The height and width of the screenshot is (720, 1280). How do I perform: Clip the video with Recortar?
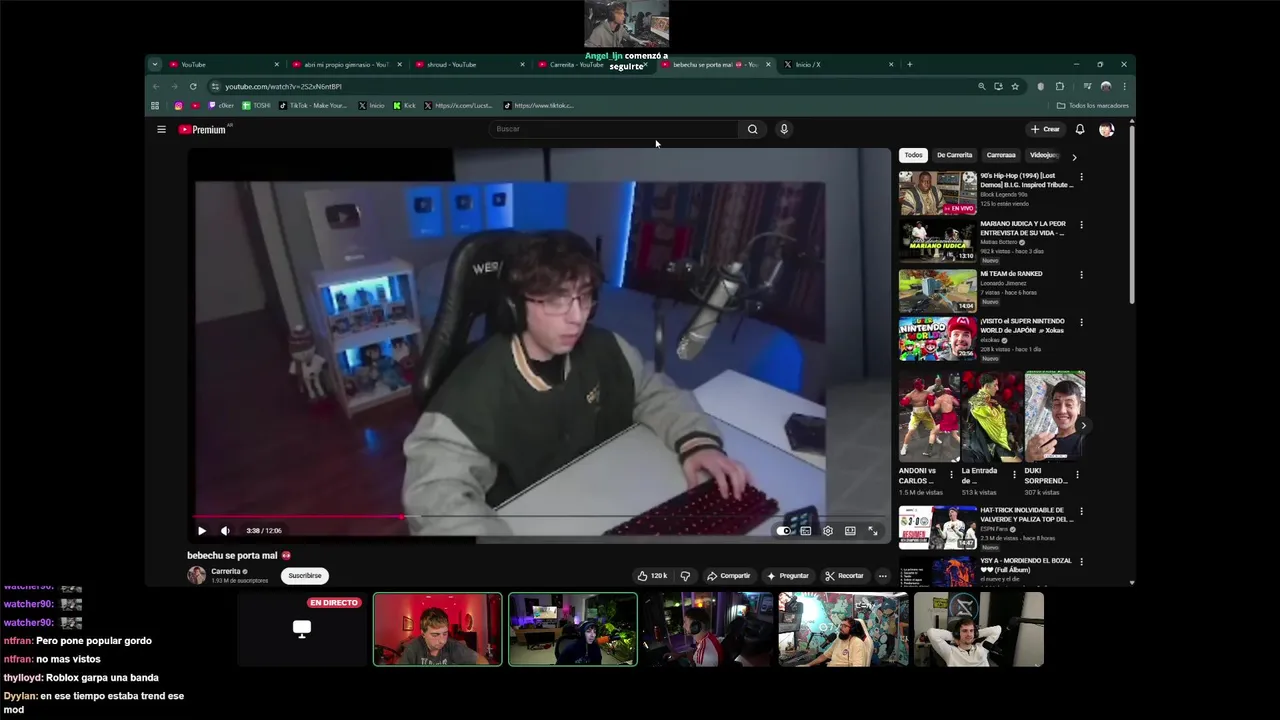(844, 576)
